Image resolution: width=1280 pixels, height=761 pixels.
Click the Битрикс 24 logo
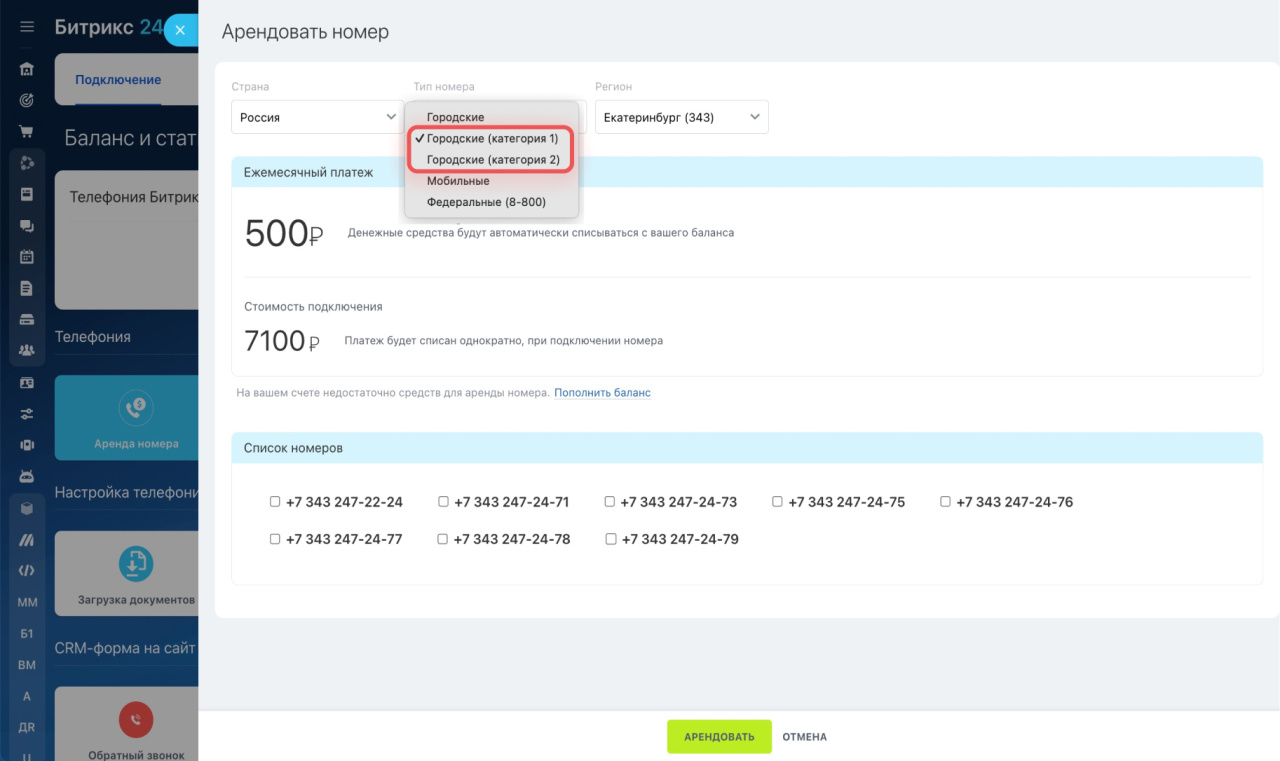coord(108,27)
